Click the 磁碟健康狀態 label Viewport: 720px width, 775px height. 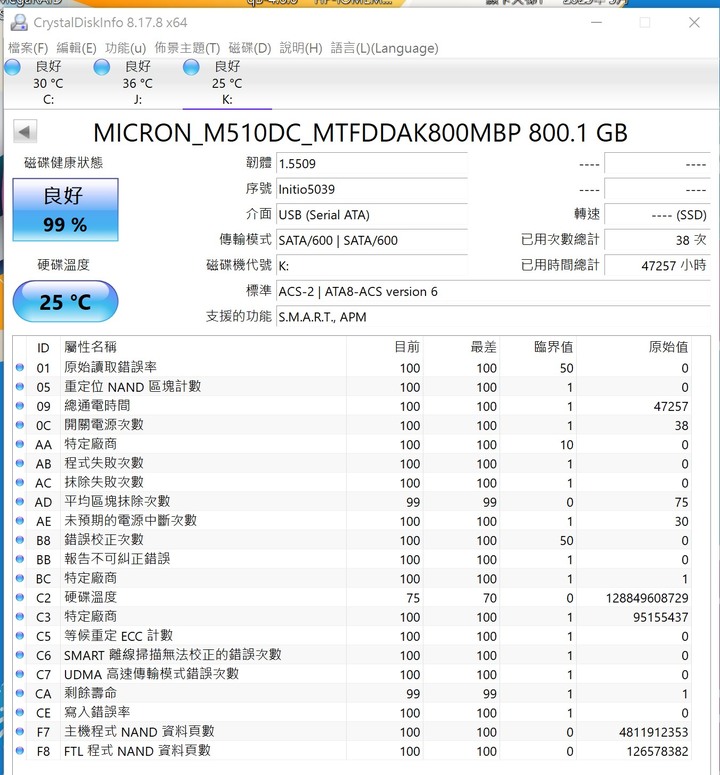point(64,163)
